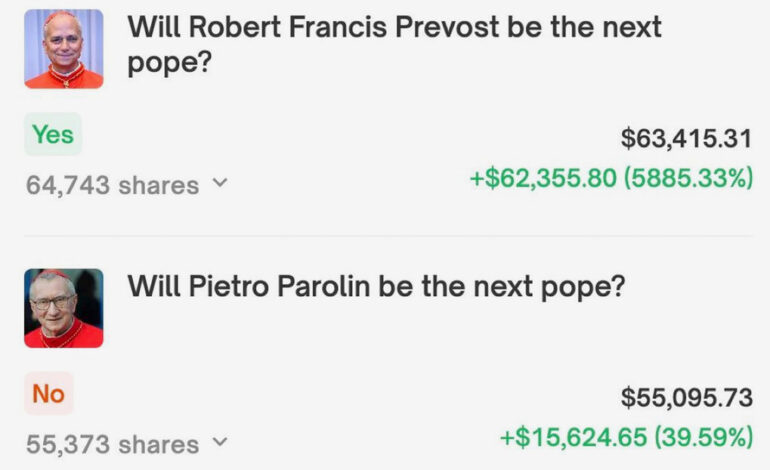Image resolution: width=770 pixels, height=470 pixels.
Task: Expand chevron beside 64,743 shares
Action: (x=220, y=183)
